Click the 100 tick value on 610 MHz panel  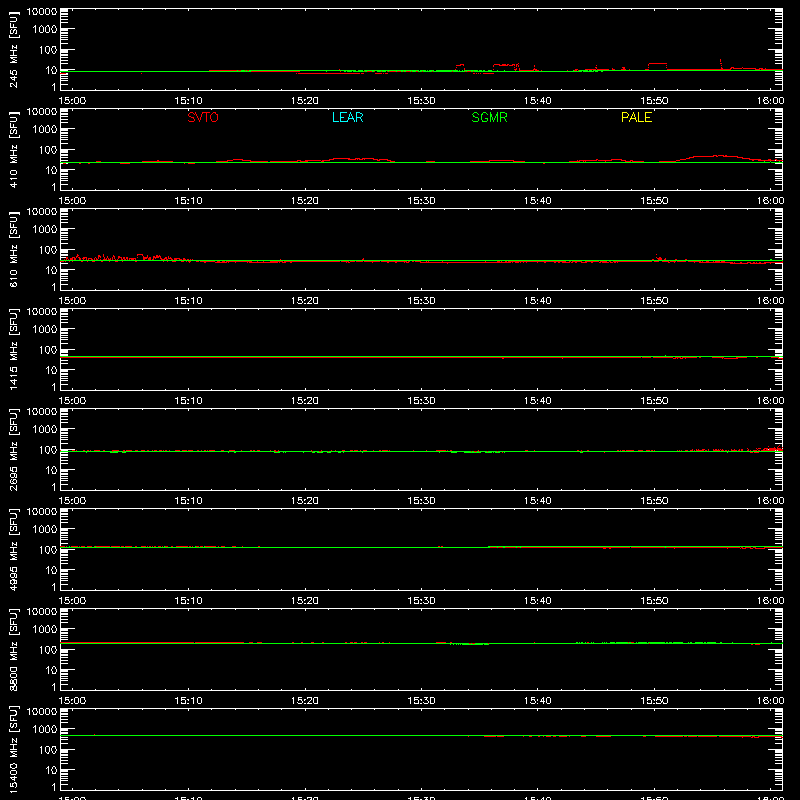pos(48,250)
